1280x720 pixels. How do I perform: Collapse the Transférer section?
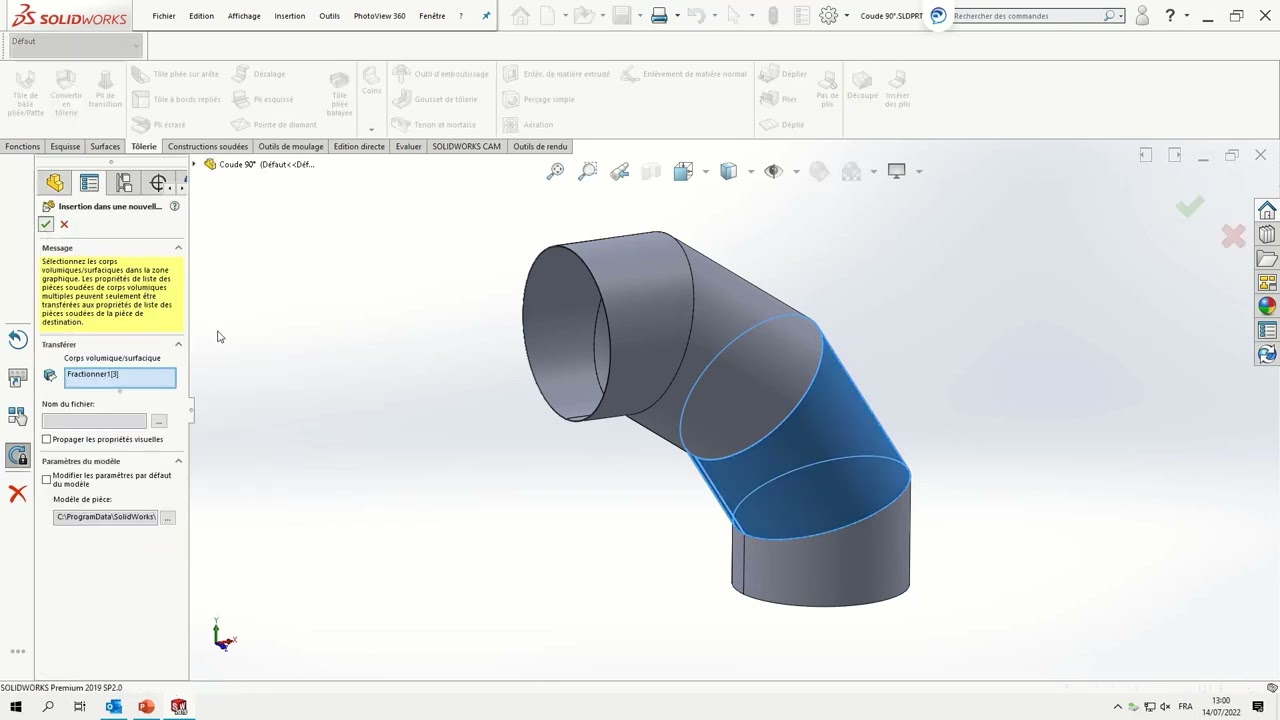(179, 344)
